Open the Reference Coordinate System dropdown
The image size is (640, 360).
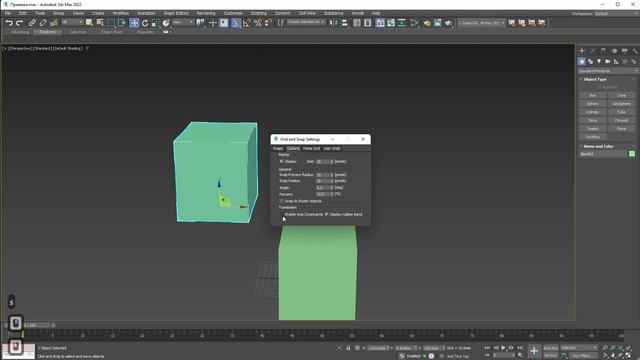point(183,22)
